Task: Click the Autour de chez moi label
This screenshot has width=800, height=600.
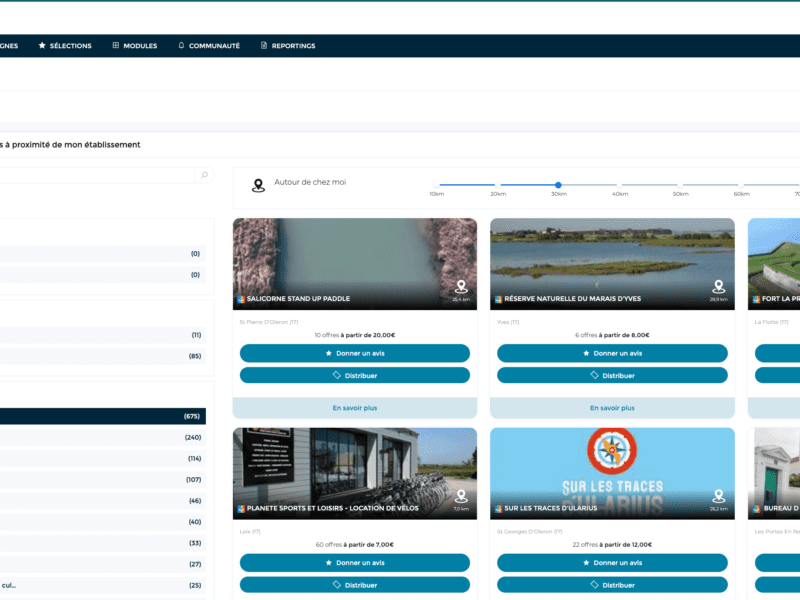Action: 310,182
